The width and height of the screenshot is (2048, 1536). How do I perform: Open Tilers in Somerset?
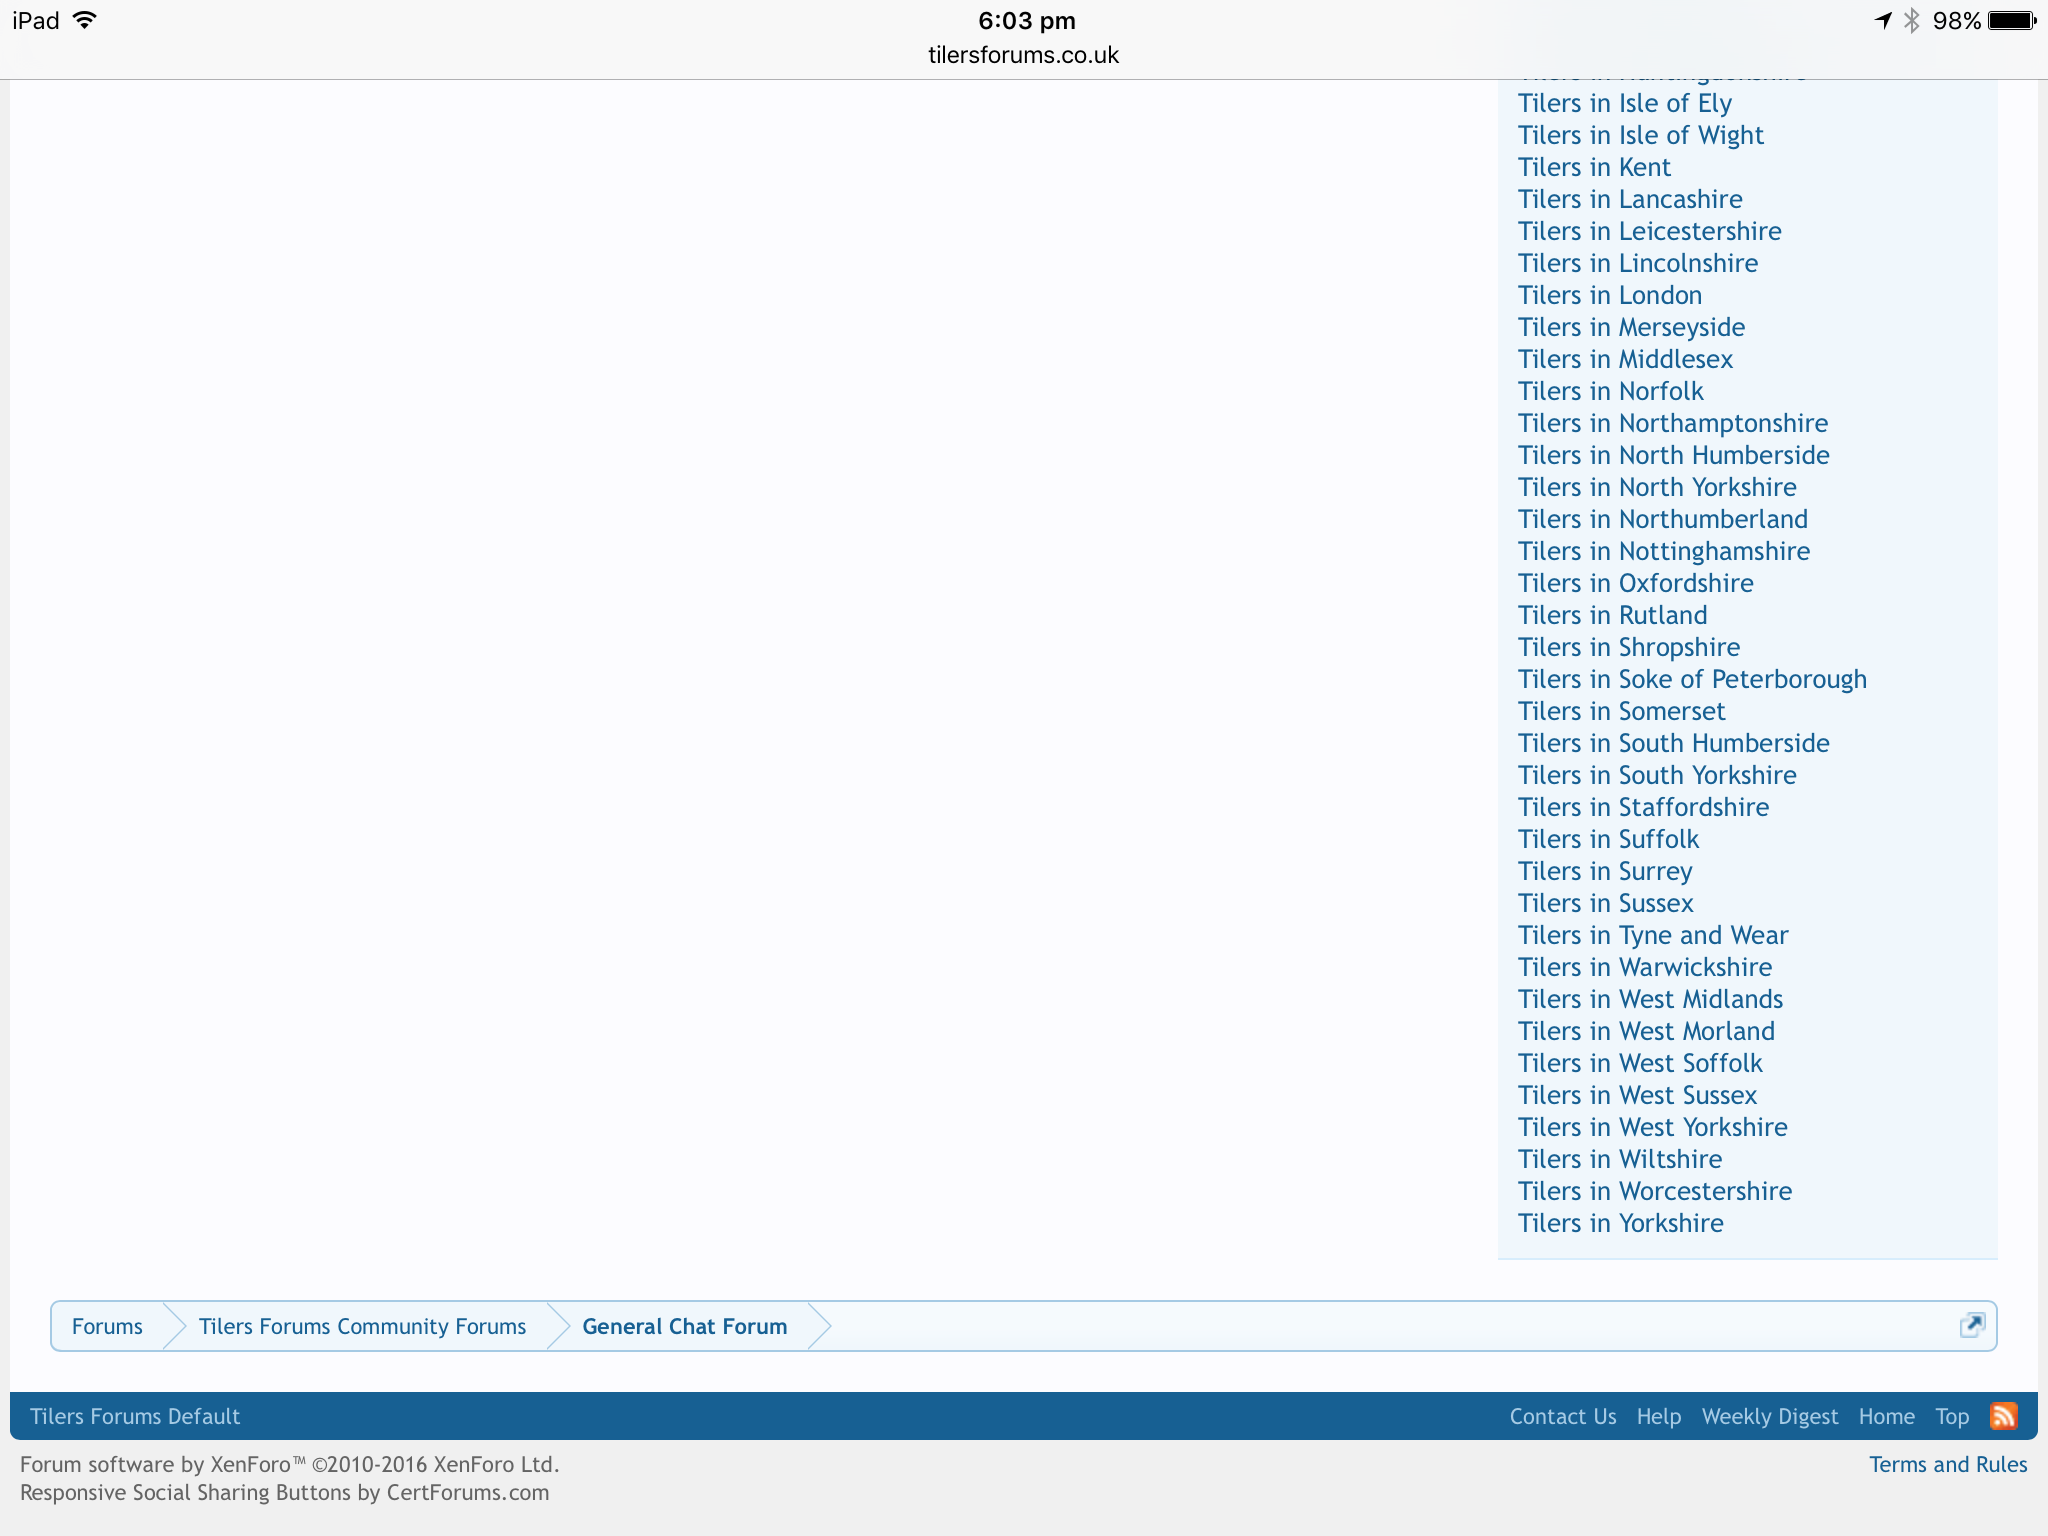coord(1622,711)
